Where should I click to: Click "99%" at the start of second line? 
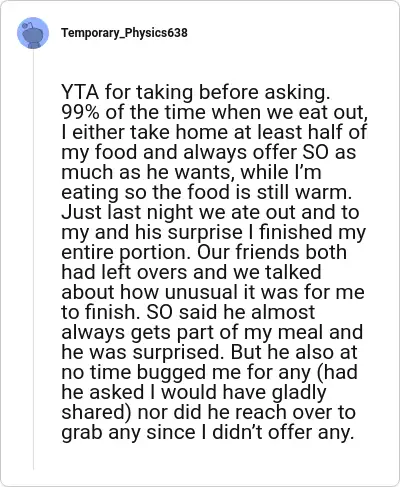coord(80,112)
